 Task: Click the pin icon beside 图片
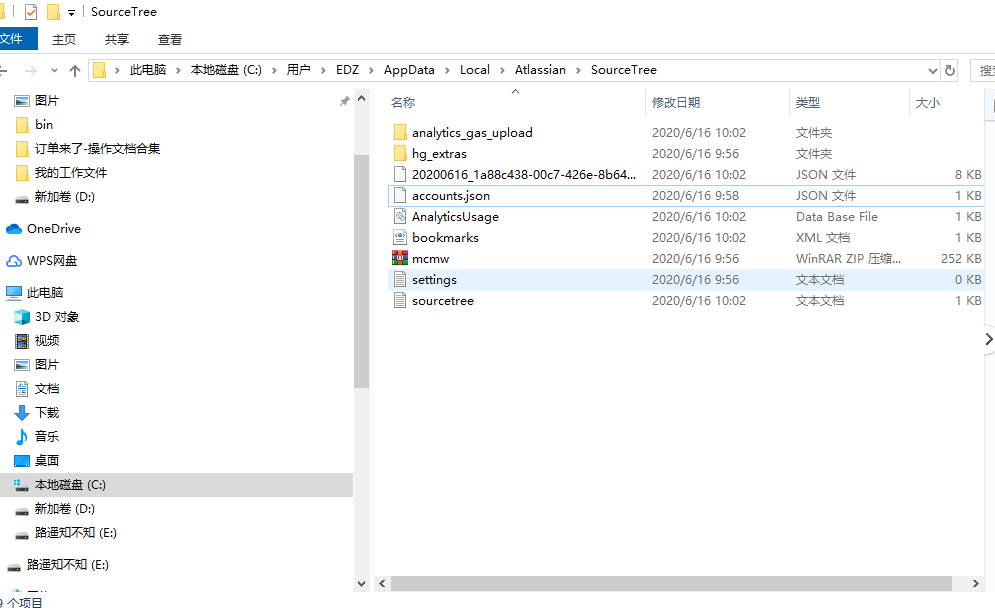345,101
